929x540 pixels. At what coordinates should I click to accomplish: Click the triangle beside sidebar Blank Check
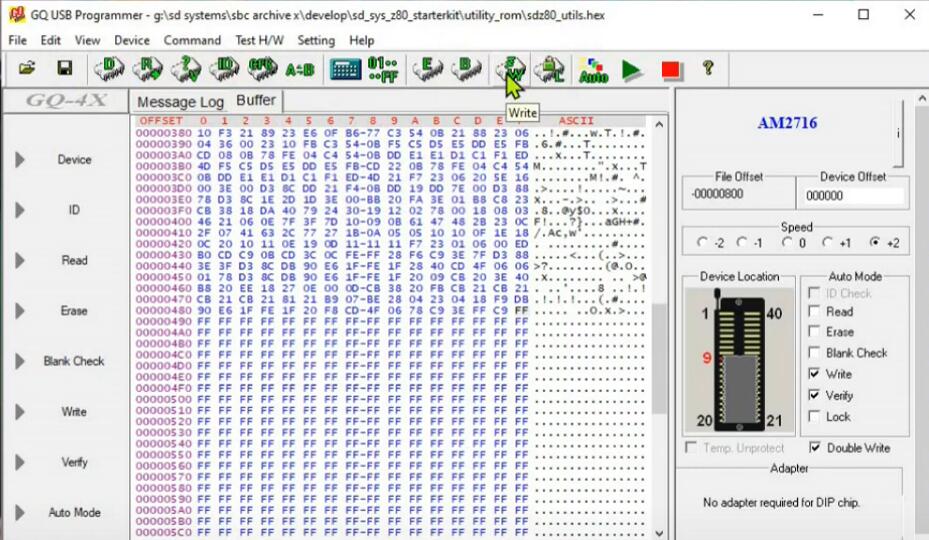[20, 361]
